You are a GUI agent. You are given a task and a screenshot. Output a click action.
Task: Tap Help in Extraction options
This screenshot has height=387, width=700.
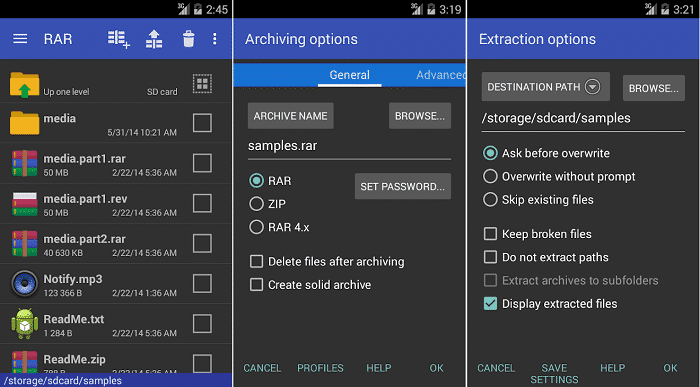[x=612, y=368]
